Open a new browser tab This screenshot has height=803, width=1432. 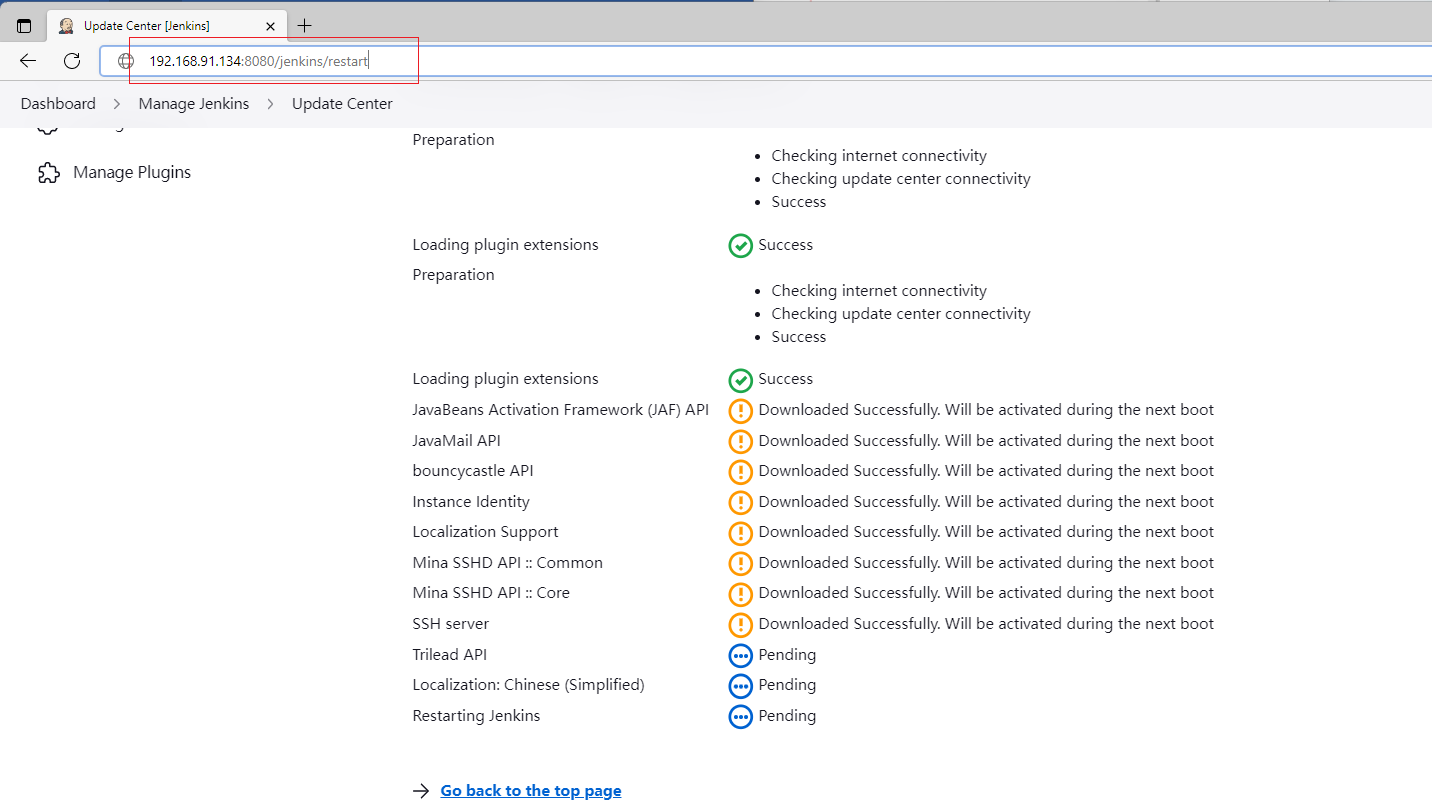pyautogui.click(x=305, y=26)
